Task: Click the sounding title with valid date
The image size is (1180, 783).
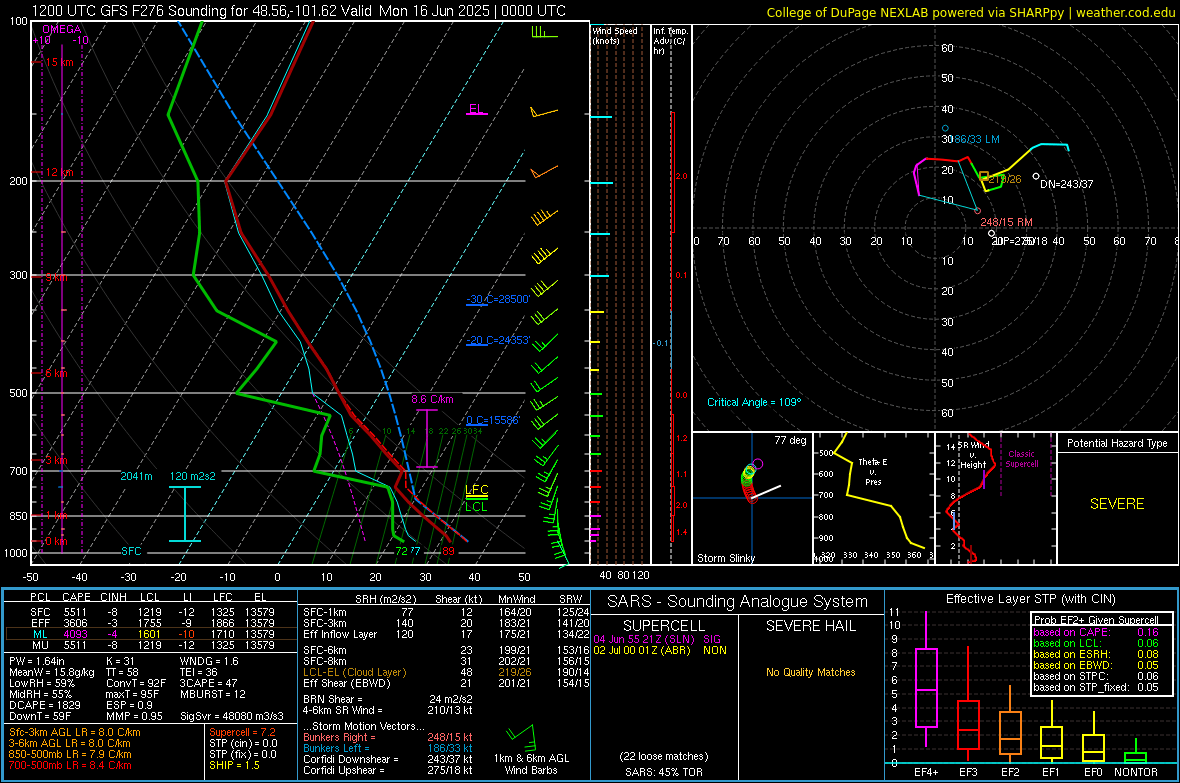Action: click(299, 11)
